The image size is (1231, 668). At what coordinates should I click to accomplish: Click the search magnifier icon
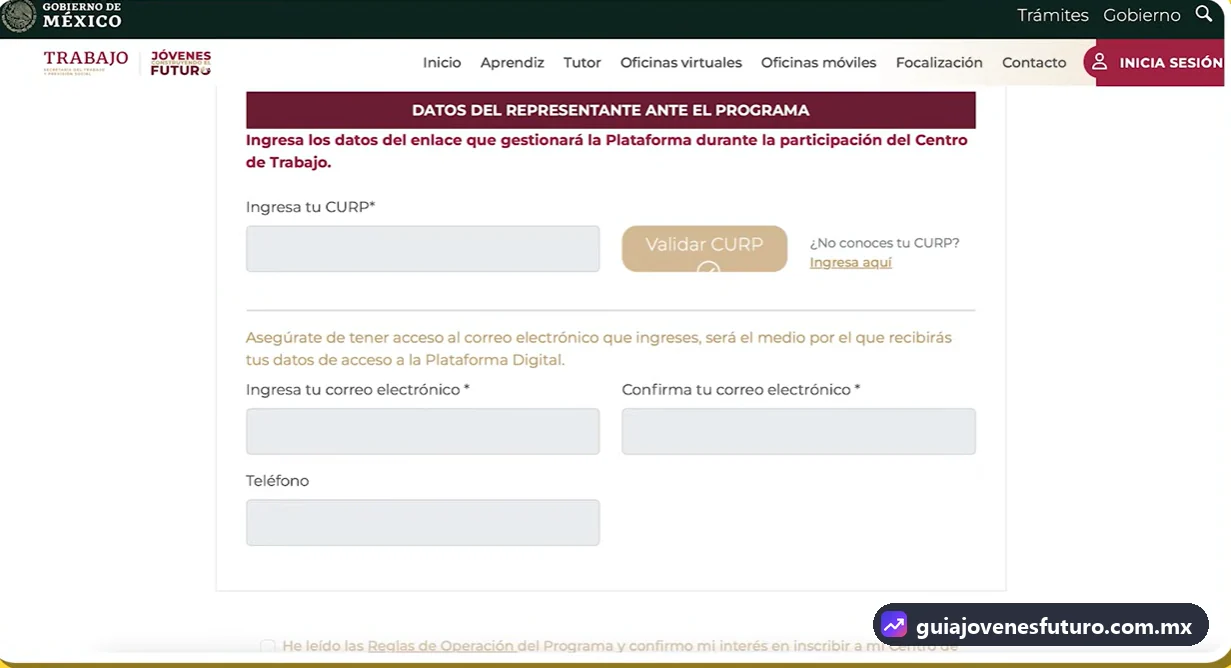click(1203, 15)
